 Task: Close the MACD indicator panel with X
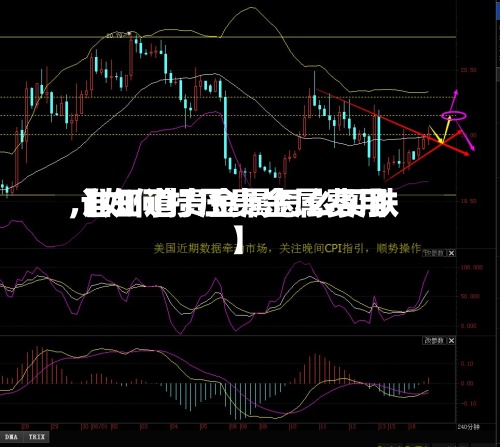[451, 341]
